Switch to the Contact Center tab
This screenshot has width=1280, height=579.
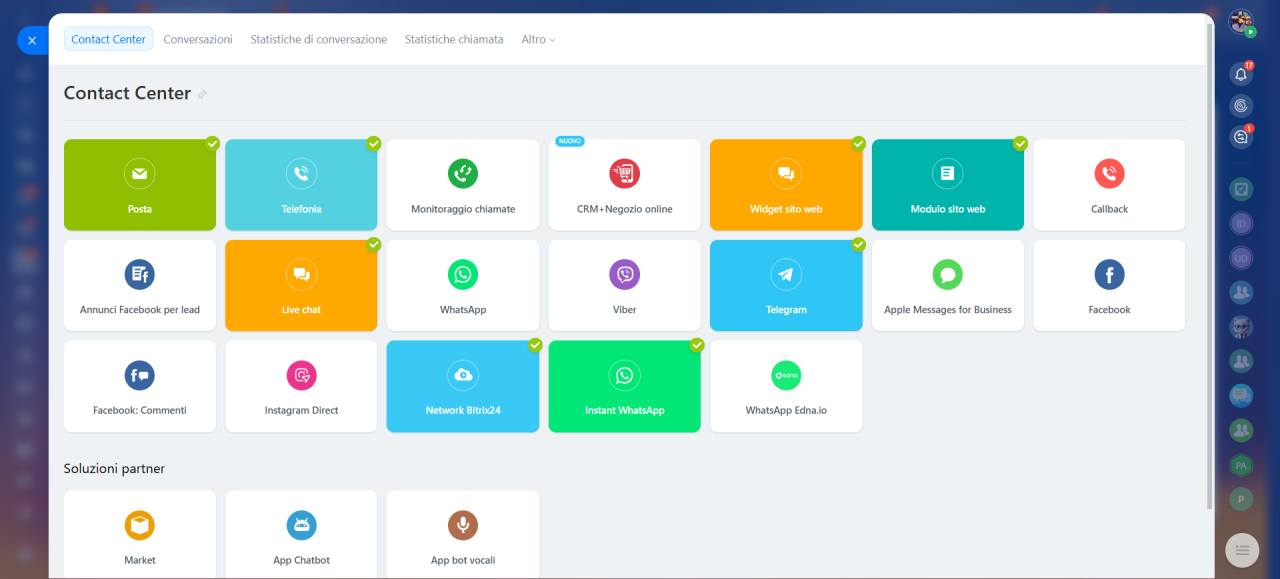108,39
